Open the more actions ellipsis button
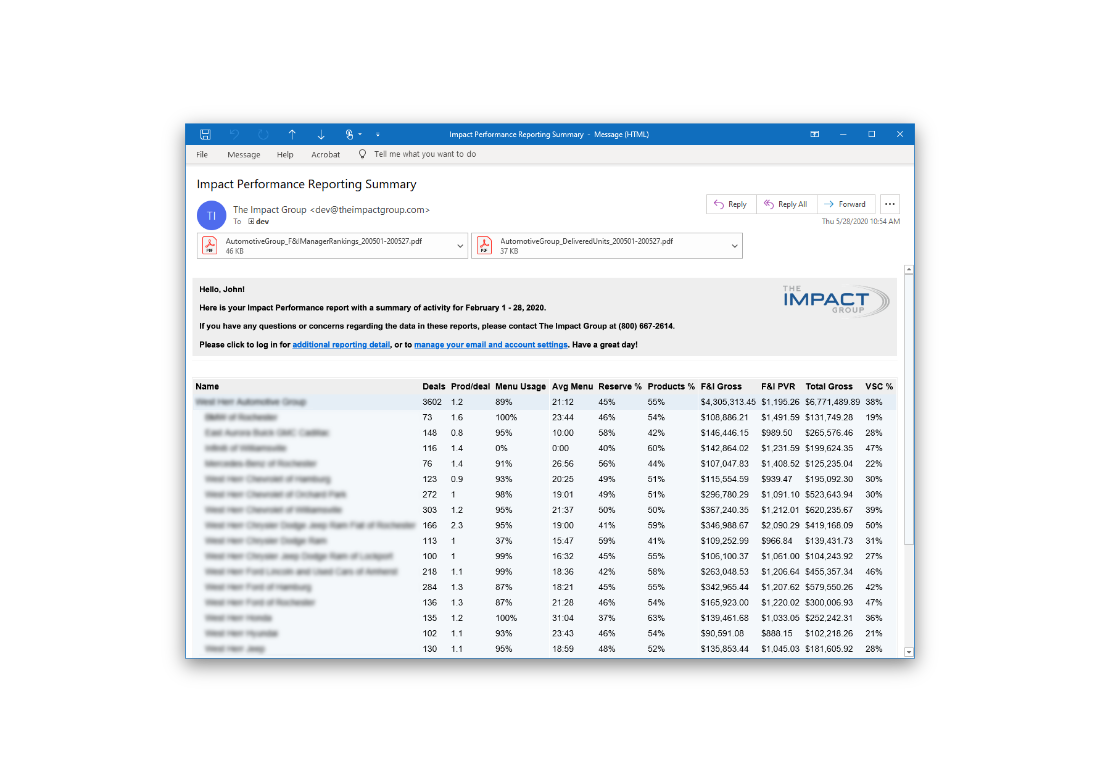Image resolution: width=1100 pixels, height=782 pixels. tap(890, 204)
